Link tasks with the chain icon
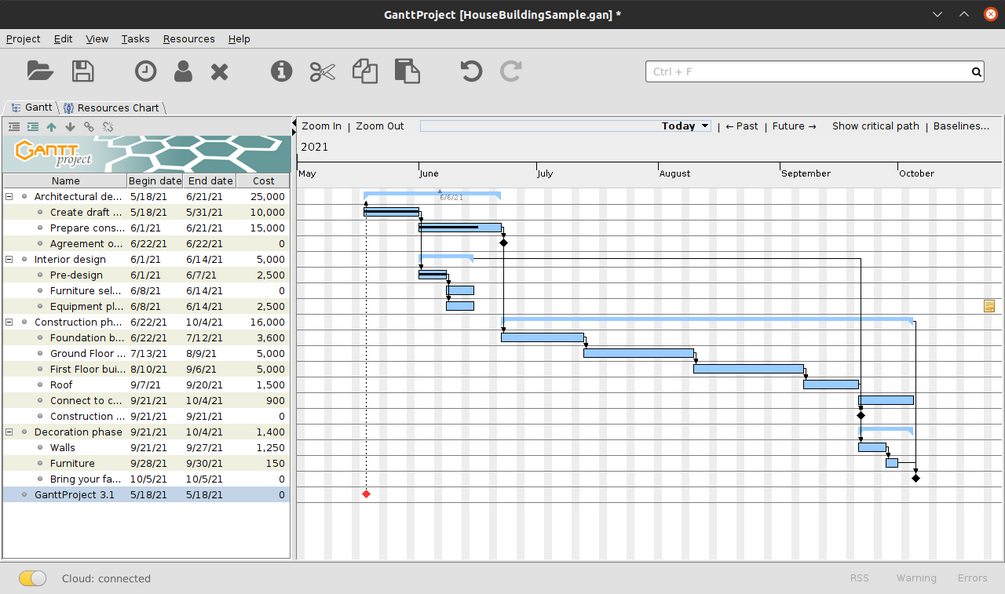 point(89,127)
